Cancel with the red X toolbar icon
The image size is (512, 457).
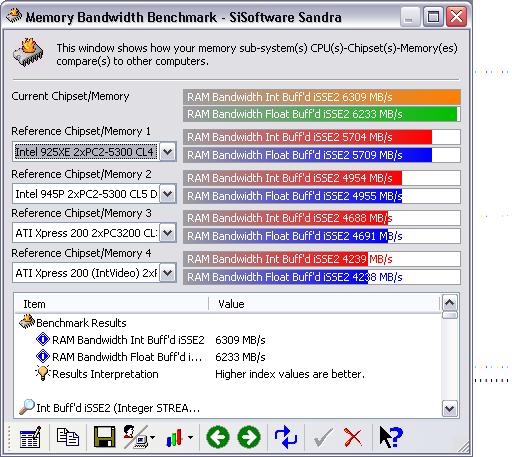[353, 437]
